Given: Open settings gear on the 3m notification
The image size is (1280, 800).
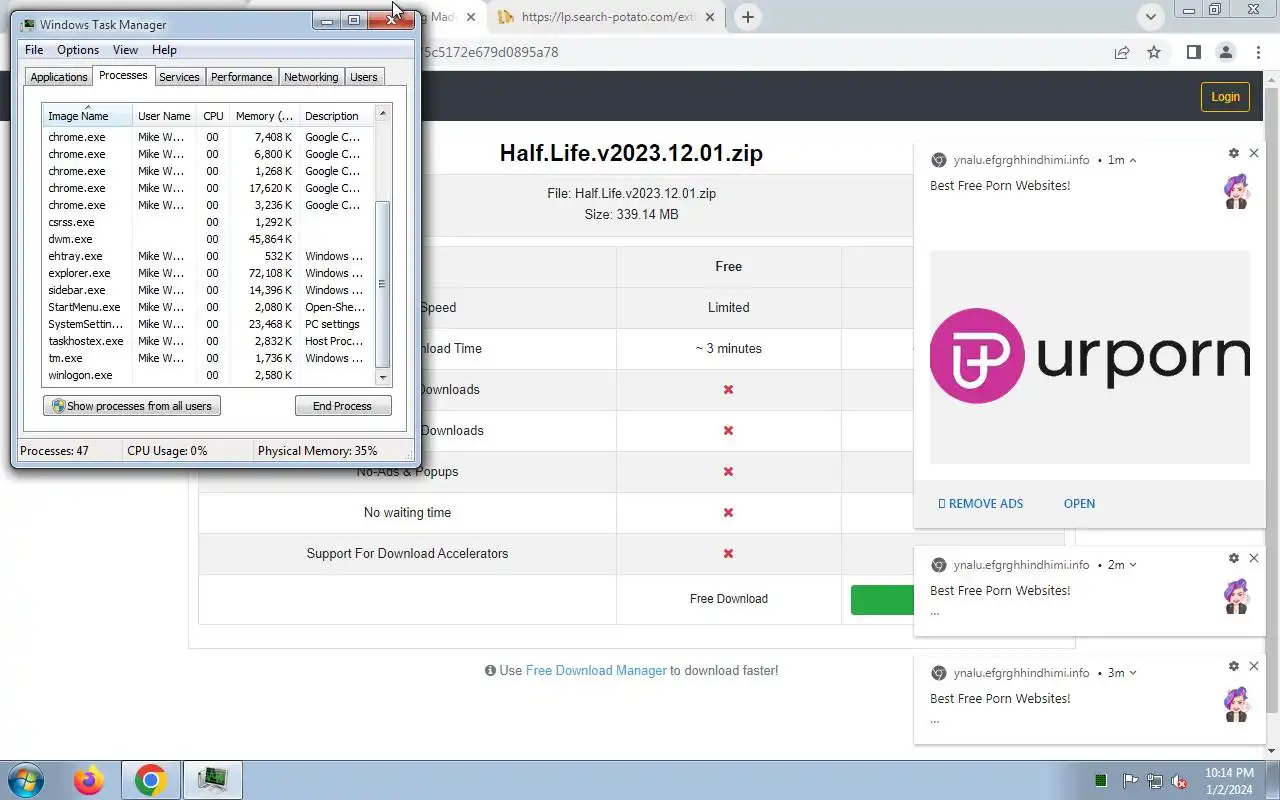Looking at the screenshot, I should tap(1233, 666).
